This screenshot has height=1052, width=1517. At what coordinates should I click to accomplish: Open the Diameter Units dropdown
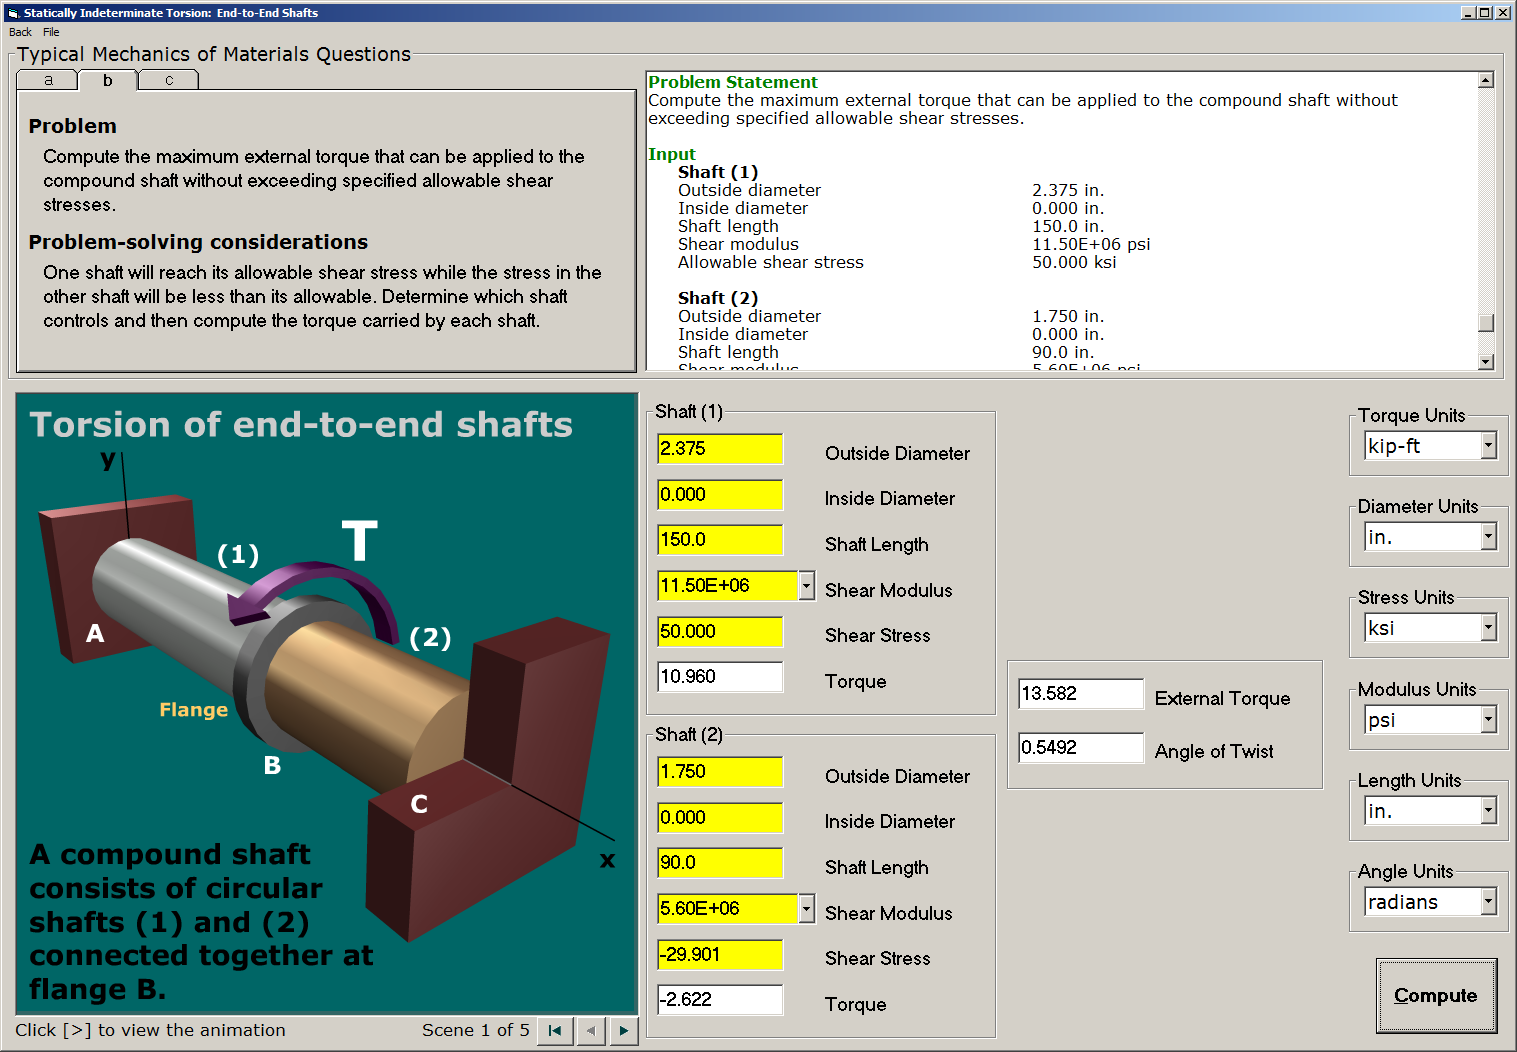1487,536
